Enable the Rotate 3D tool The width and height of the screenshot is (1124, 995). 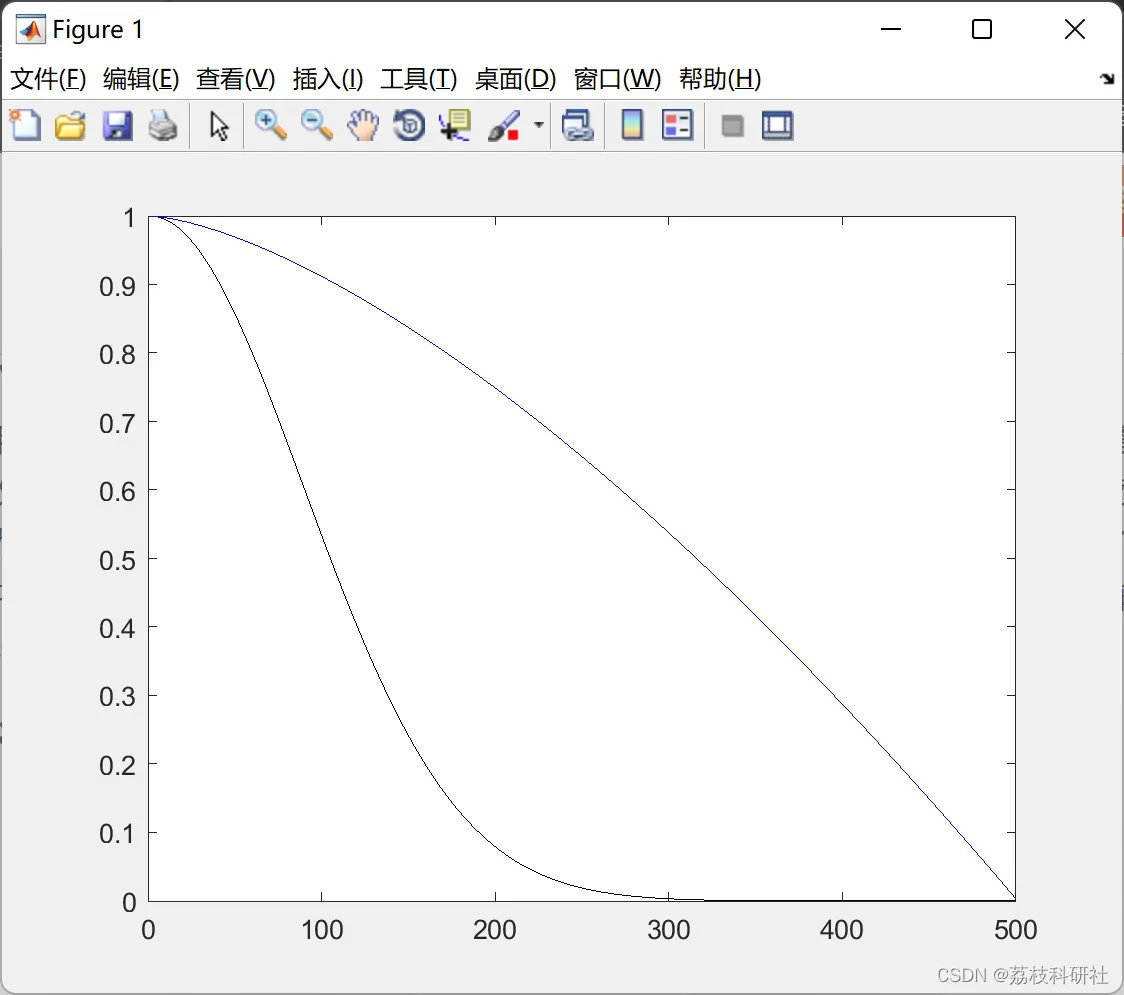point(409,125)
